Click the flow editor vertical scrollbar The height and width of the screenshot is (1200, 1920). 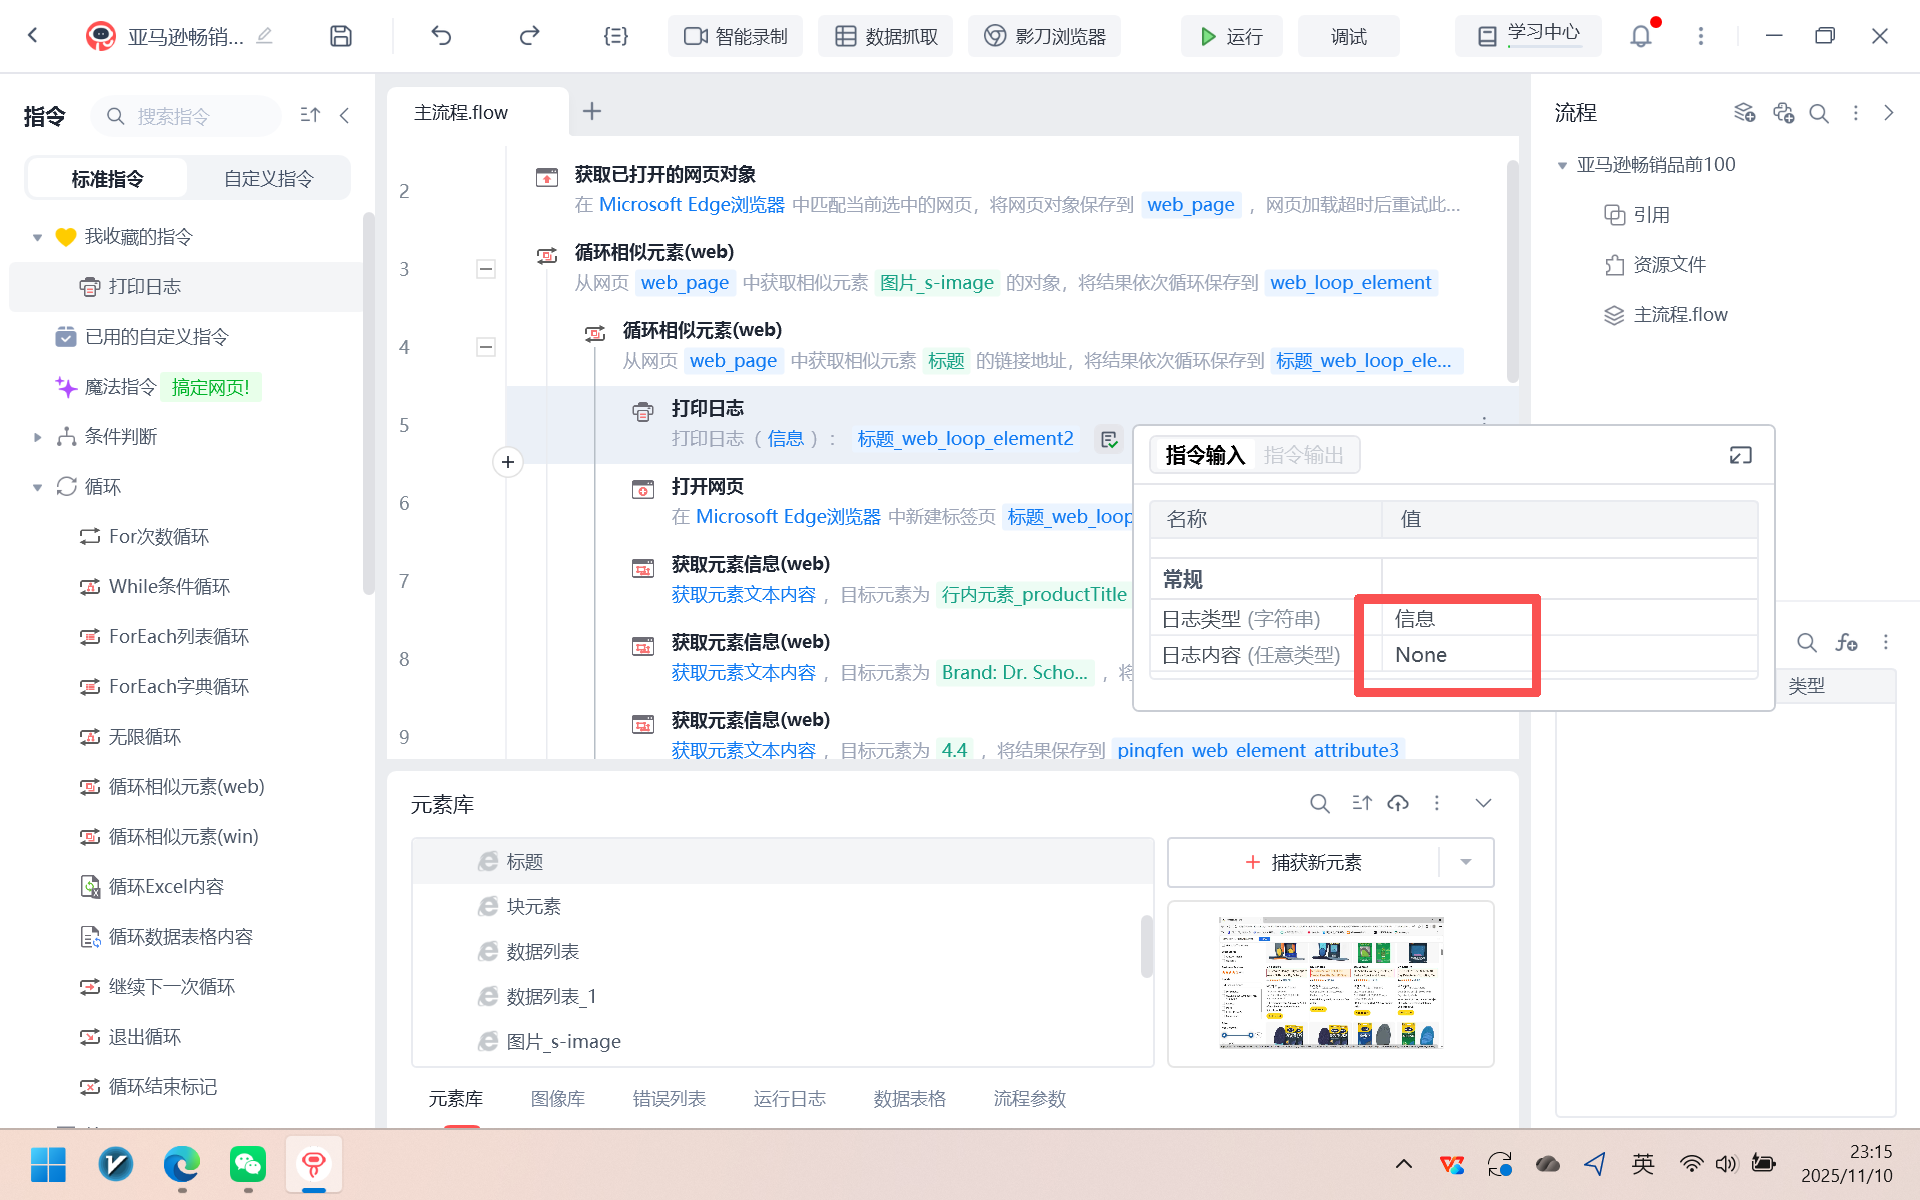point(1512,270)
